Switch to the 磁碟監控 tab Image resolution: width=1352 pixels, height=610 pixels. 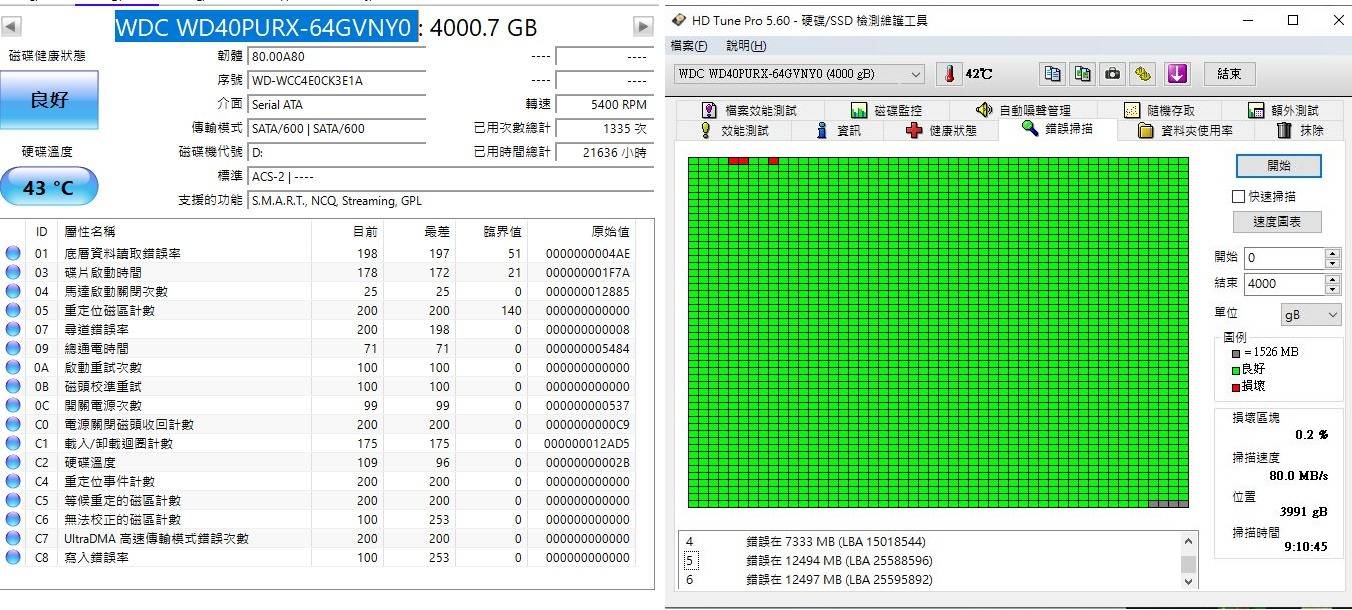tap(886, 110)
